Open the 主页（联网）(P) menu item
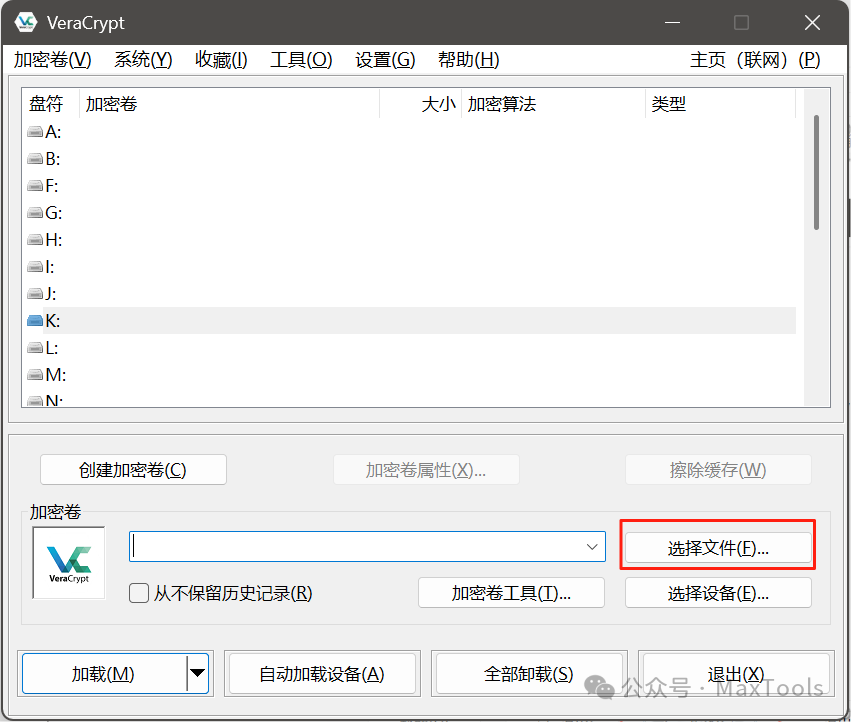851x722 pixels. coord(755,60)
